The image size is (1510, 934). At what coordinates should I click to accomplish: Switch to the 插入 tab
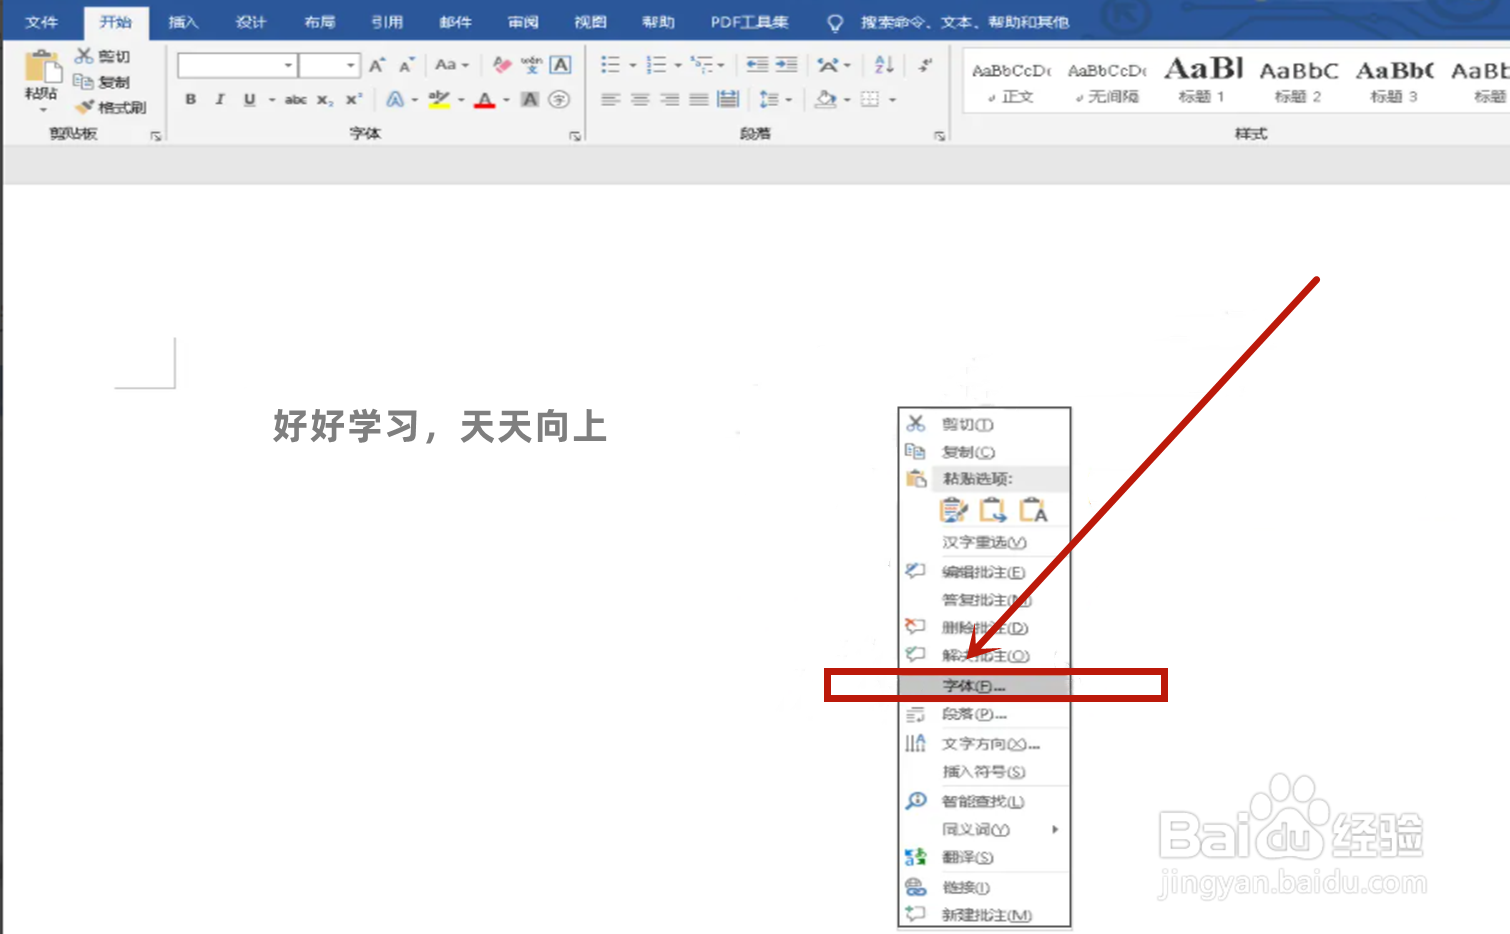pos(183,22)
